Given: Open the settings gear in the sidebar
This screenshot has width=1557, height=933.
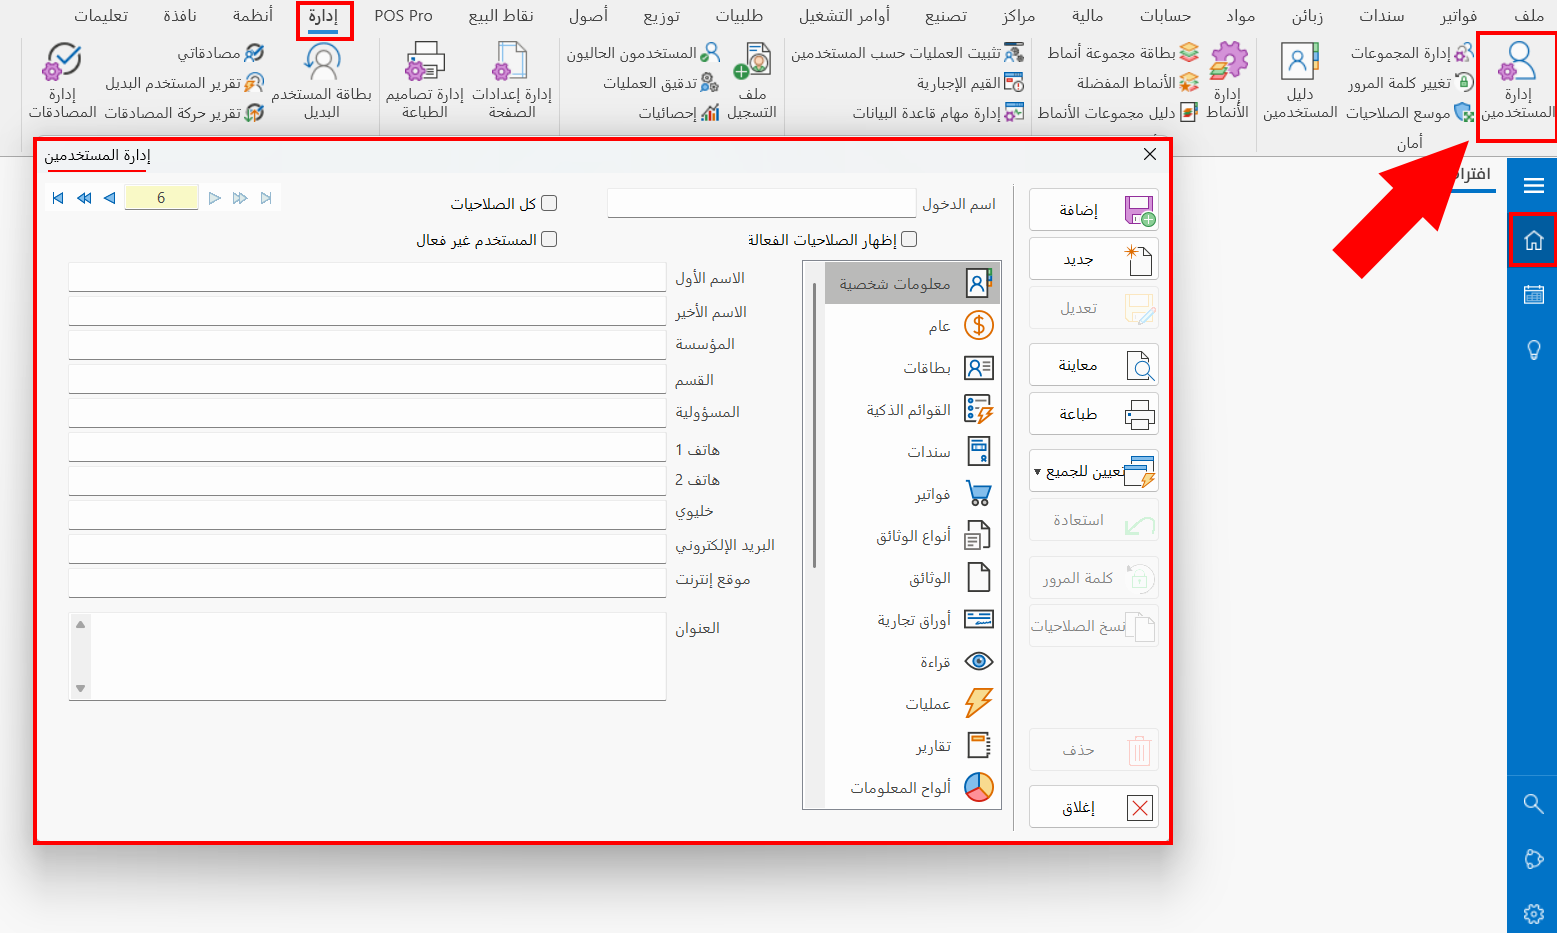Looking at the screenshot, I should (x=1533, y=913).
